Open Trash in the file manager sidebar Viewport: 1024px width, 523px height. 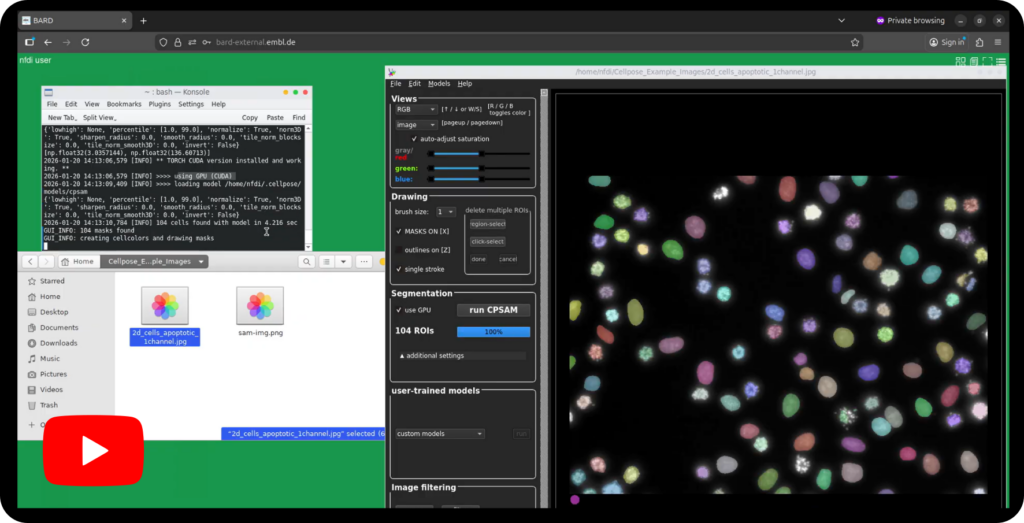coord(48,405)
